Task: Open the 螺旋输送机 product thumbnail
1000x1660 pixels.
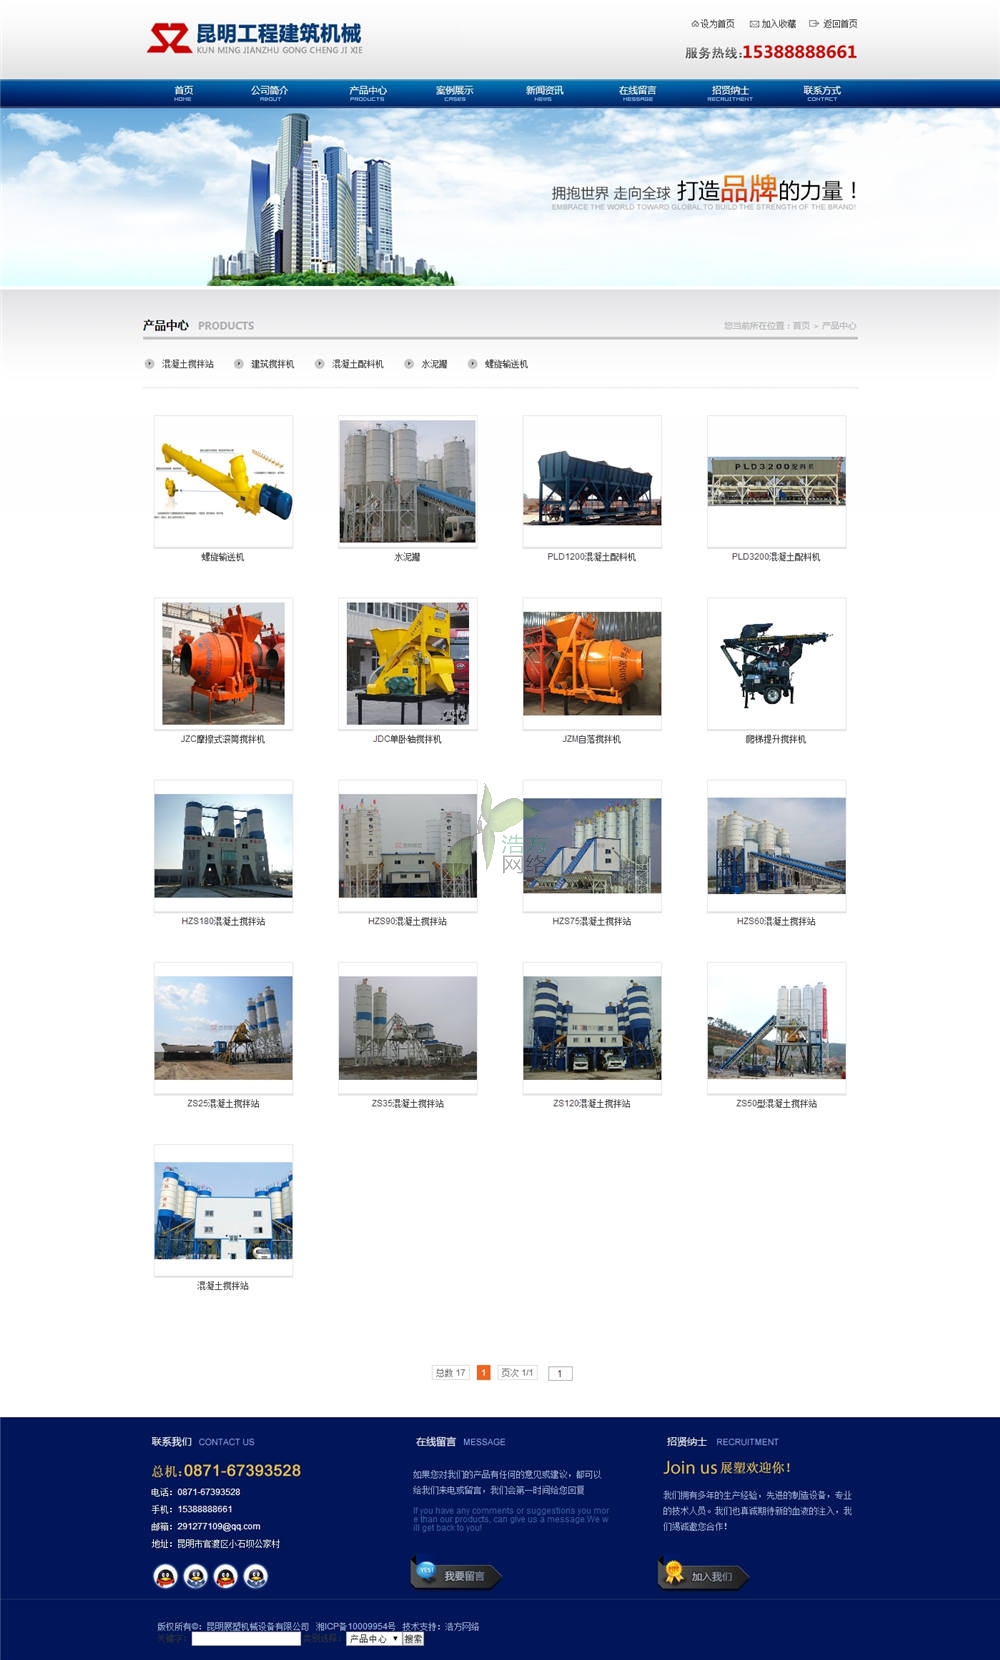Action: coord(223,482)
